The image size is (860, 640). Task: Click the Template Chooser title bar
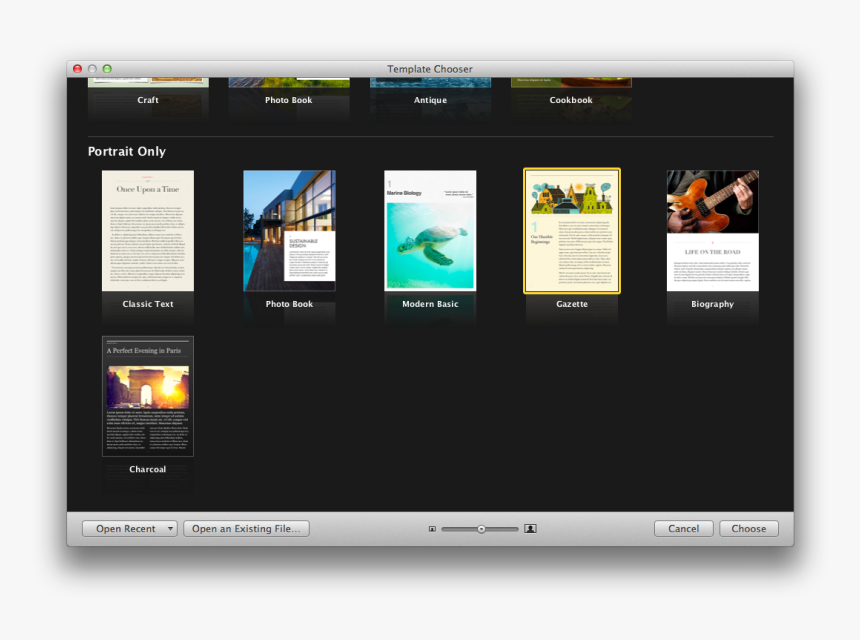pyautogui.click(x=430, y=68)
